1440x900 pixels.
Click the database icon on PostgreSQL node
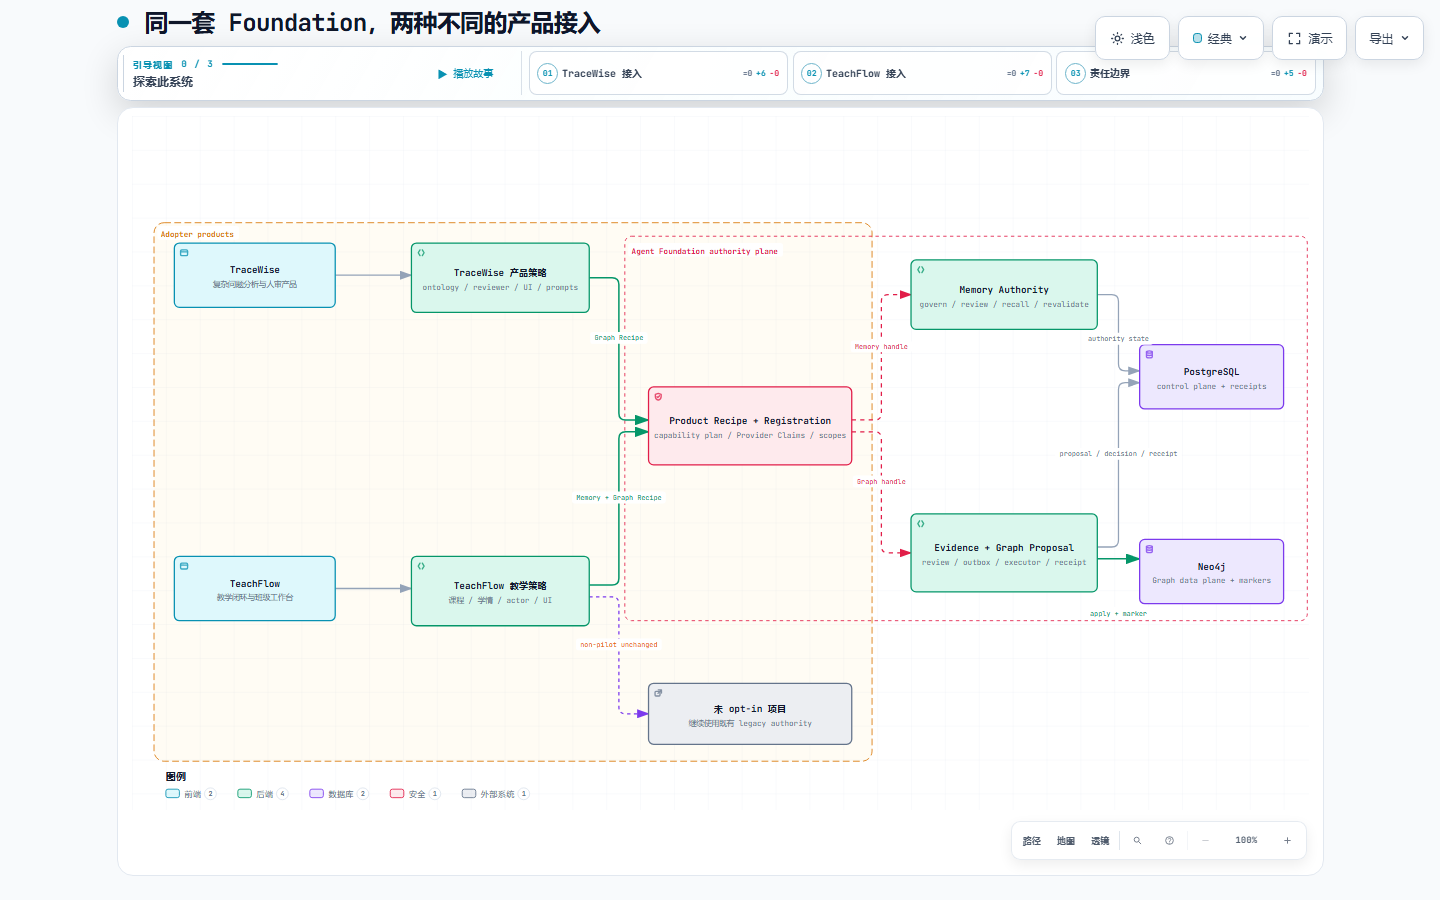point(1149,354)
